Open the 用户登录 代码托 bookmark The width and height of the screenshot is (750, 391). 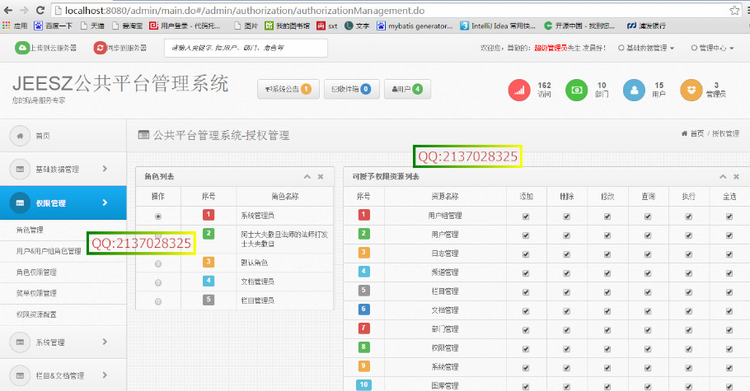(x=185, y=25)
